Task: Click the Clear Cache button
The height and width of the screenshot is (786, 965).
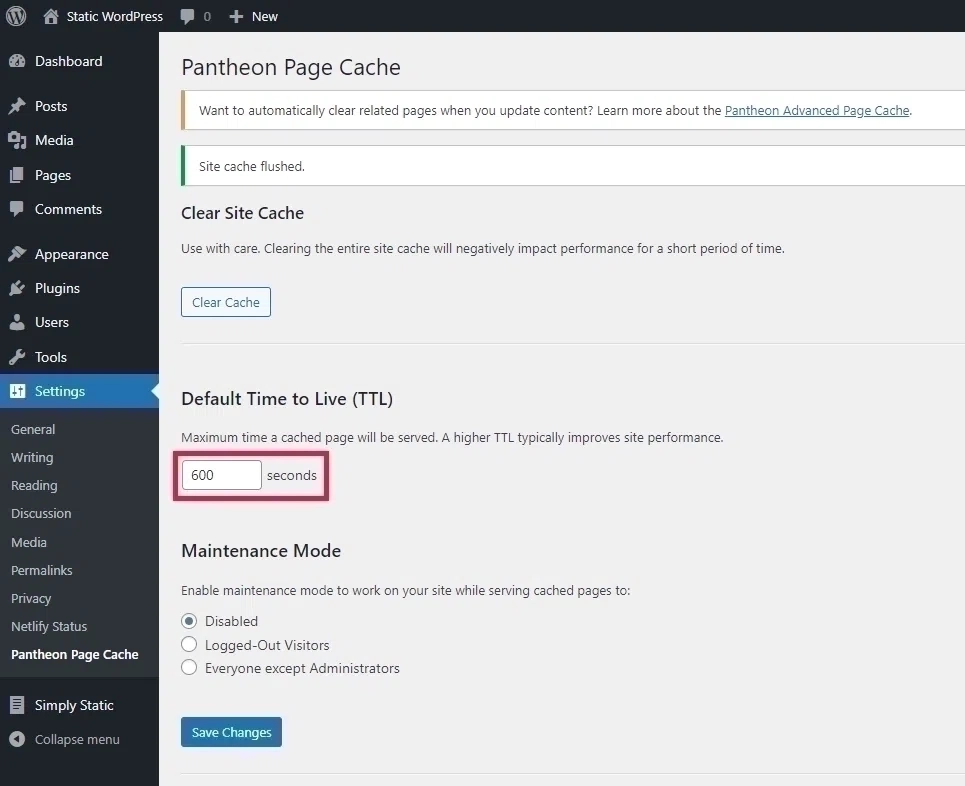Action: coord(225,302)
